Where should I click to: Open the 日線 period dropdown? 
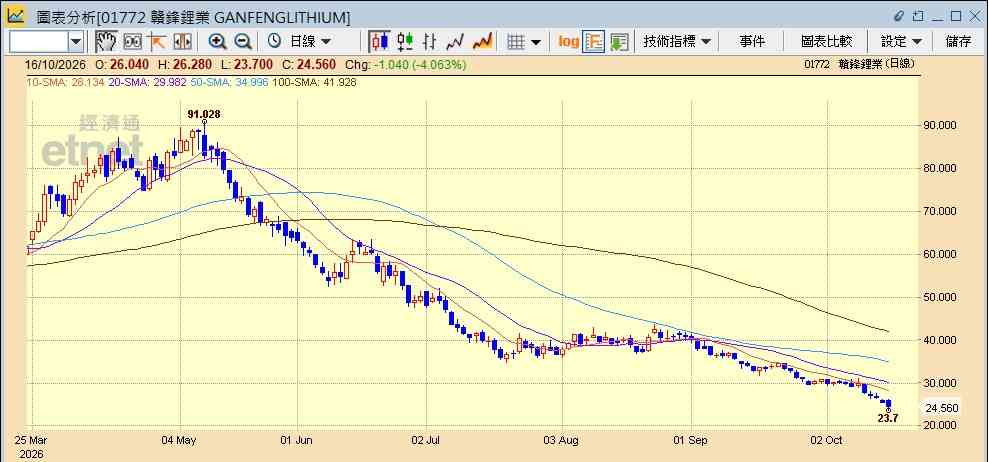tap(310, 42)
